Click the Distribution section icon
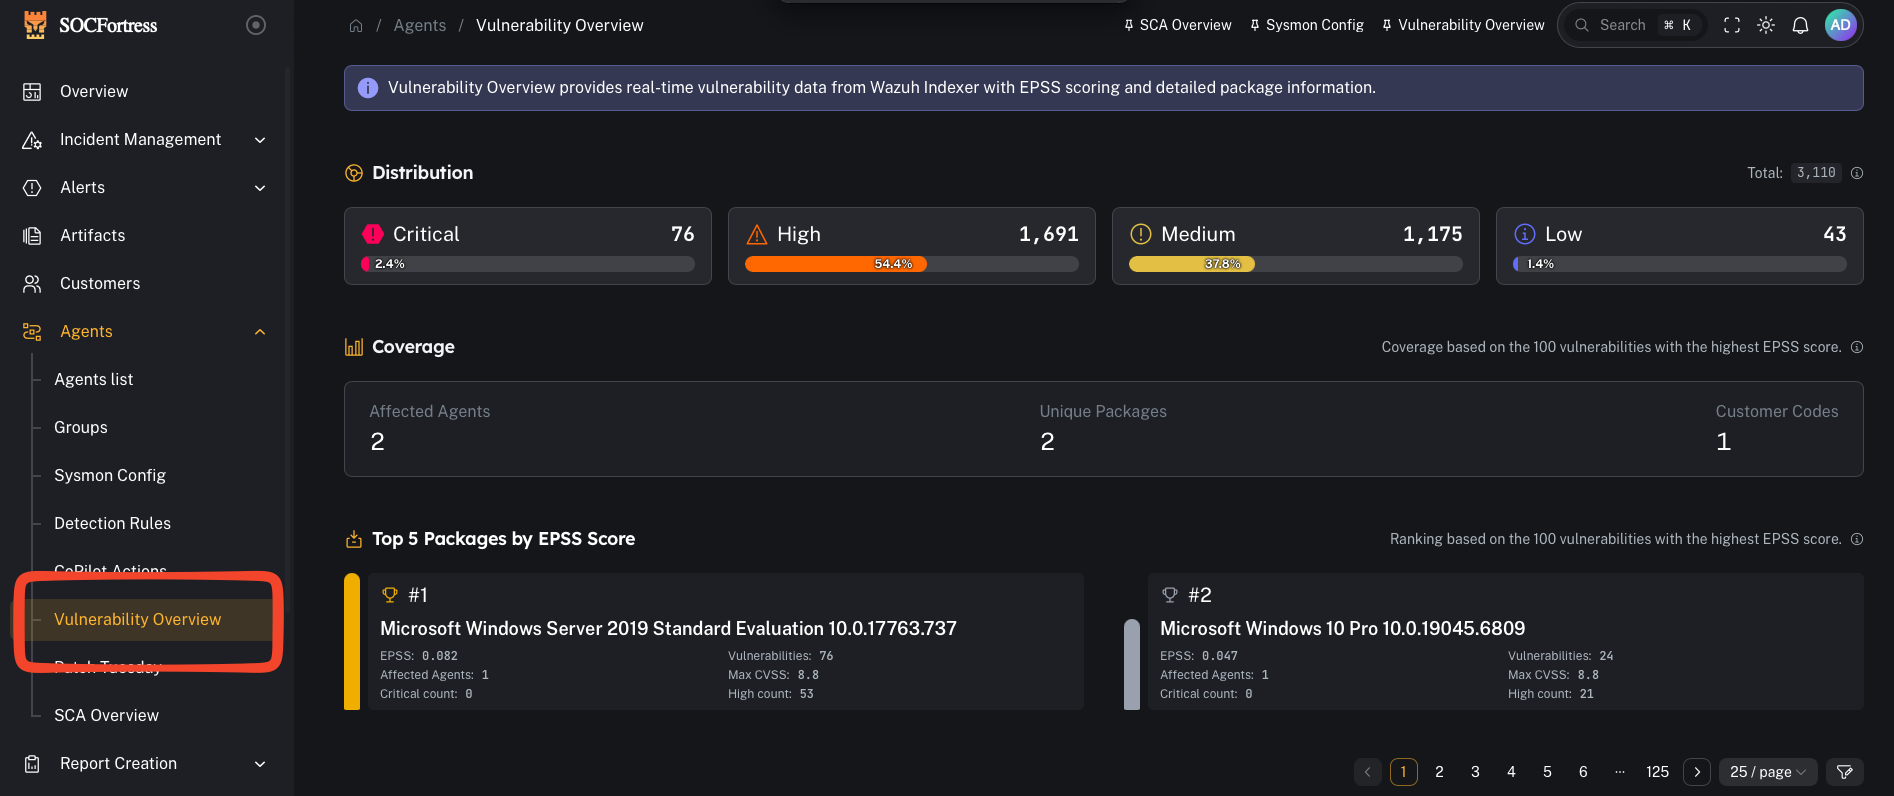Viewport: 1894px width, 796px height. click(x=354, y=173)
